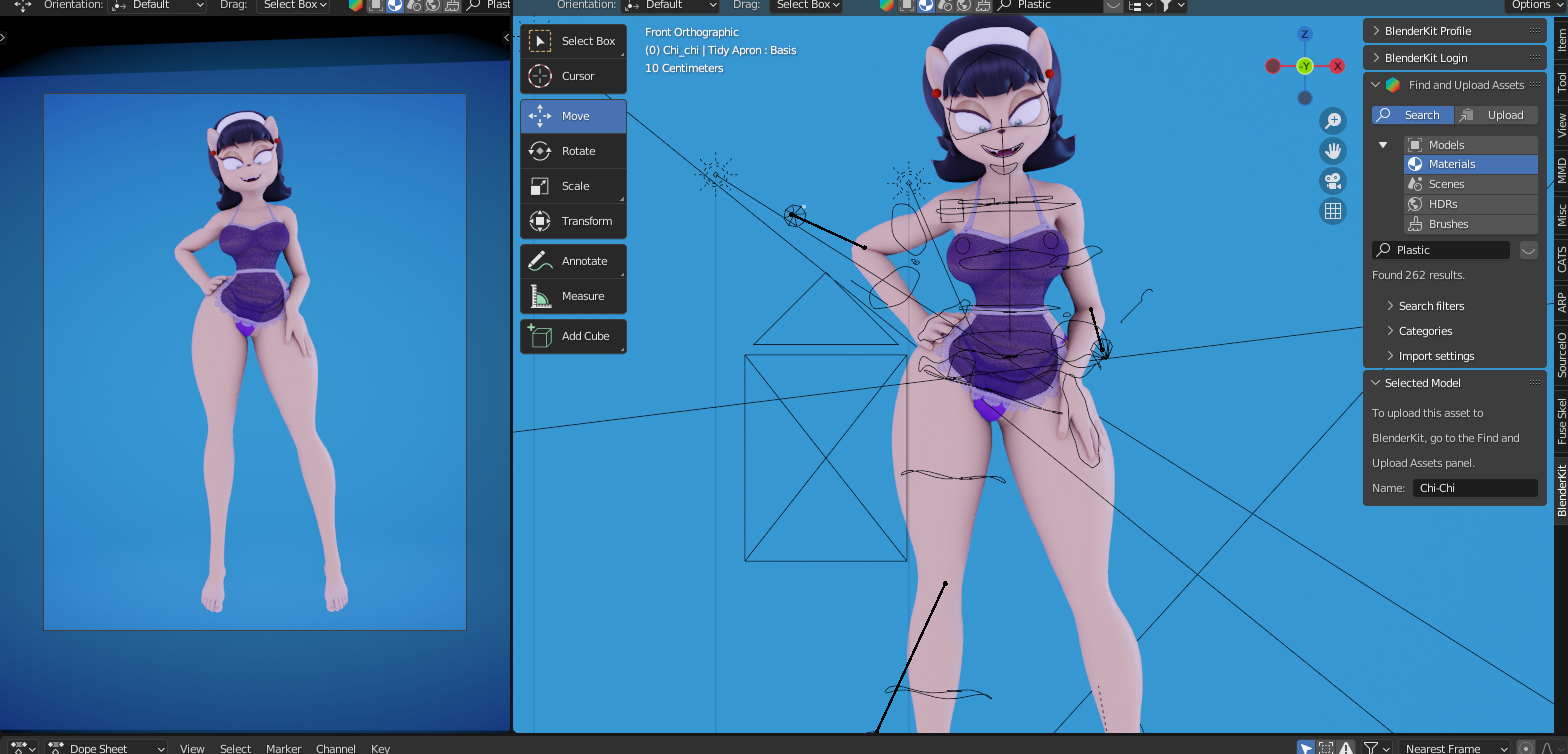1568x754 pixels.
Task: Open the BlenderKit sidebar tab
Action: [x=1561, y=490]
